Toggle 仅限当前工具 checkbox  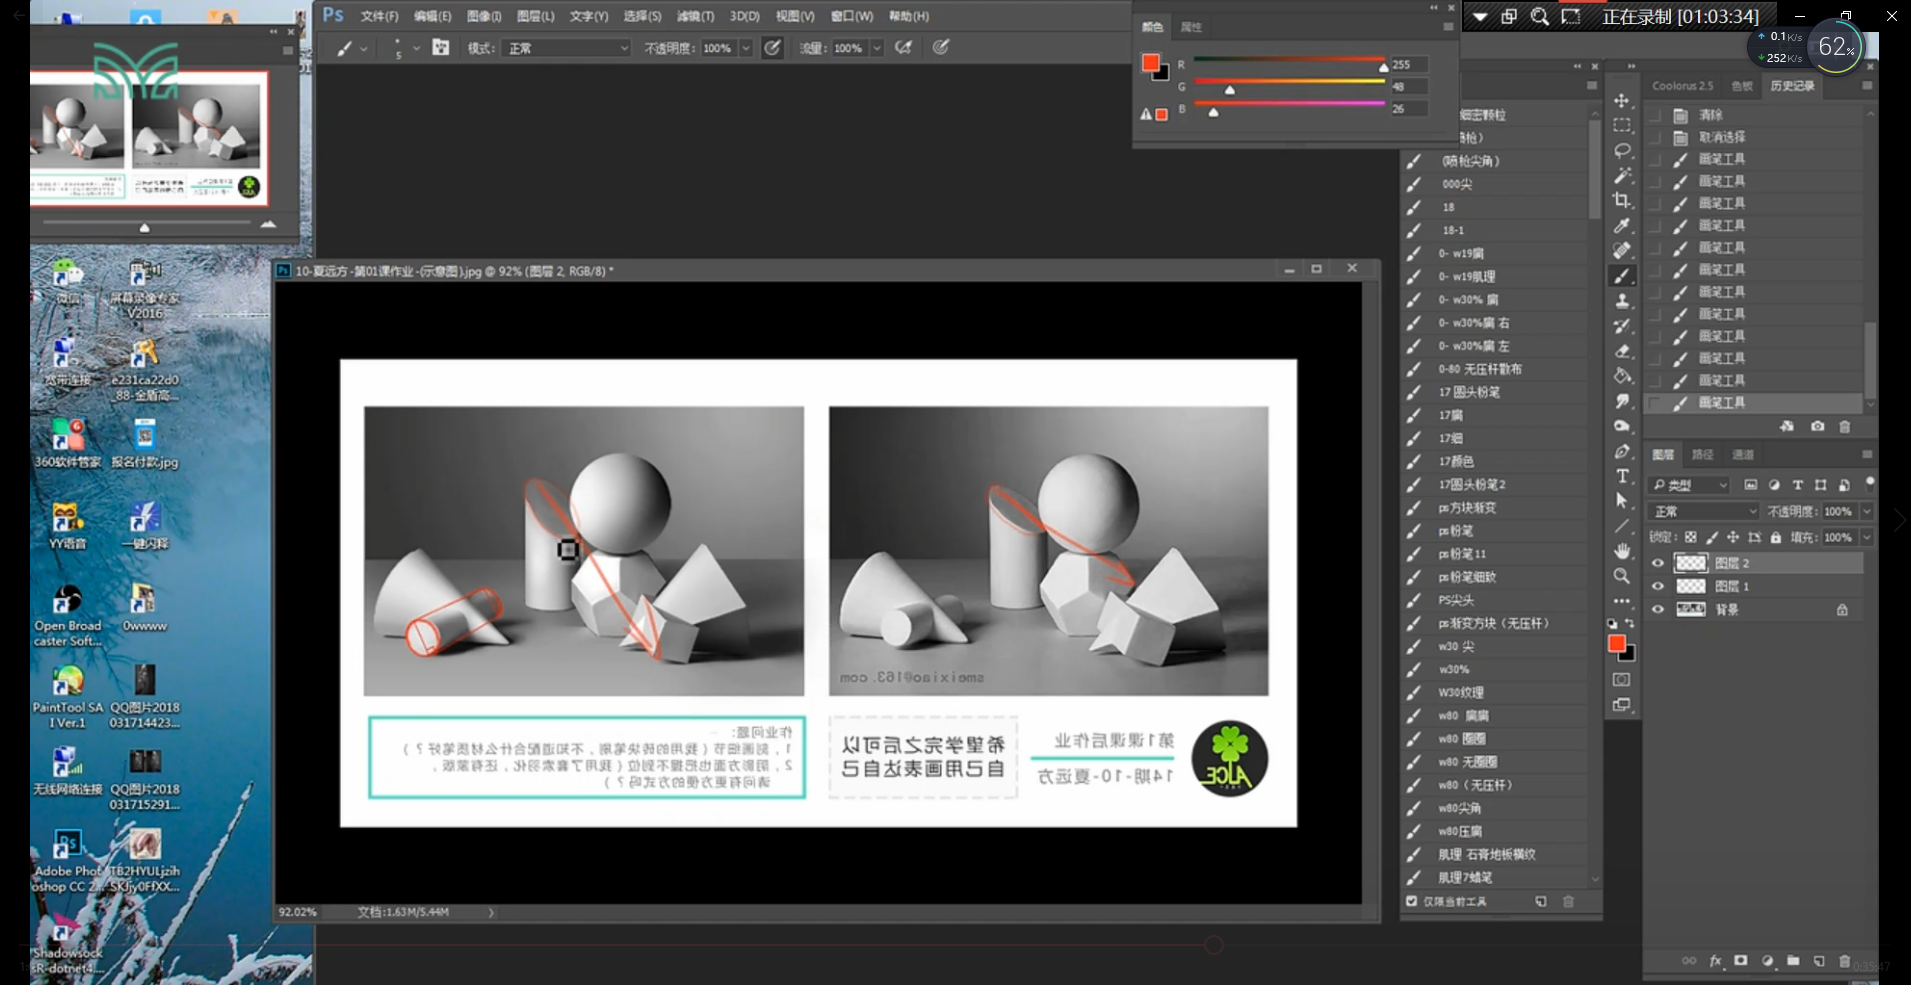coord(1412,901)
